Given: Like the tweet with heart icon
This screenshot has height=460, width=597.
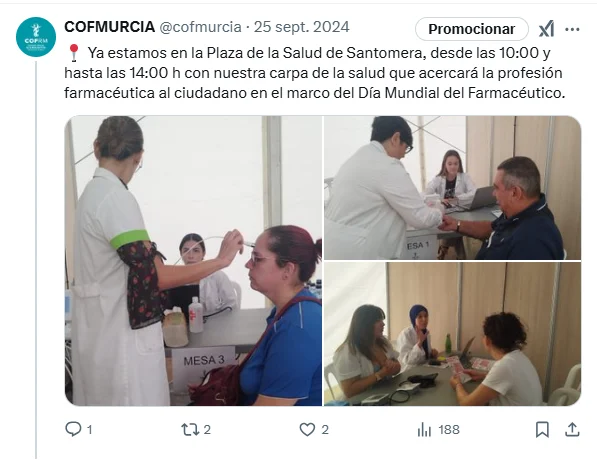Looking at the screenshot, I should click(307, 430).
